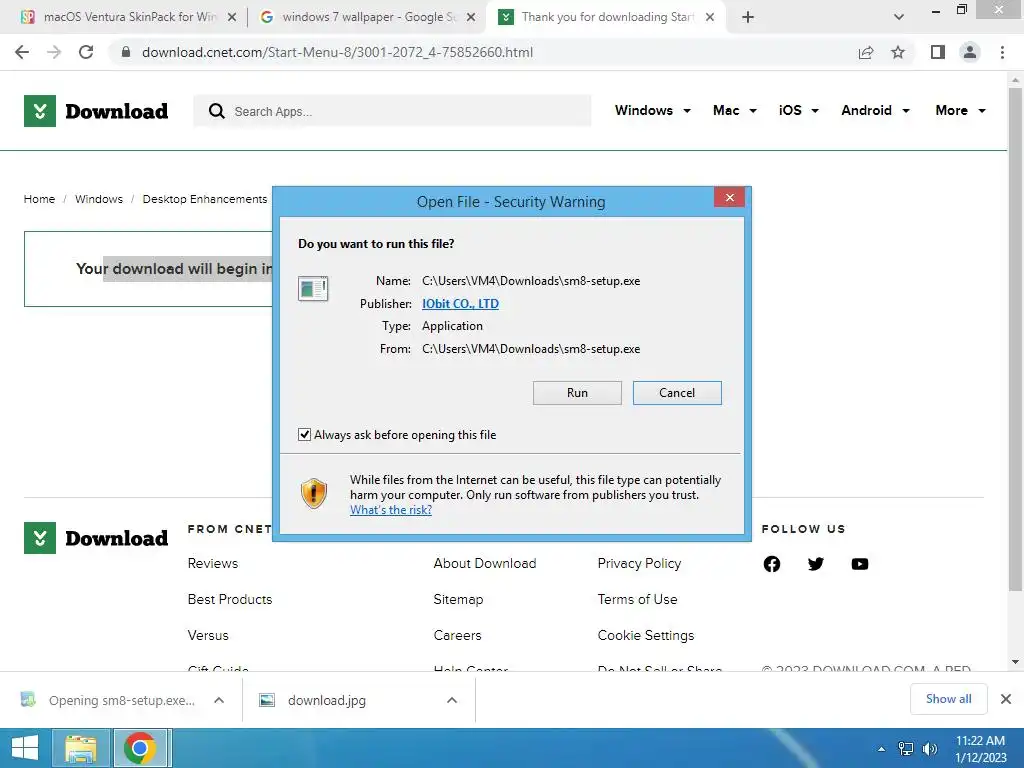
Task: Select the Thank you for downloading tab
Action: (x=606, y=17)
